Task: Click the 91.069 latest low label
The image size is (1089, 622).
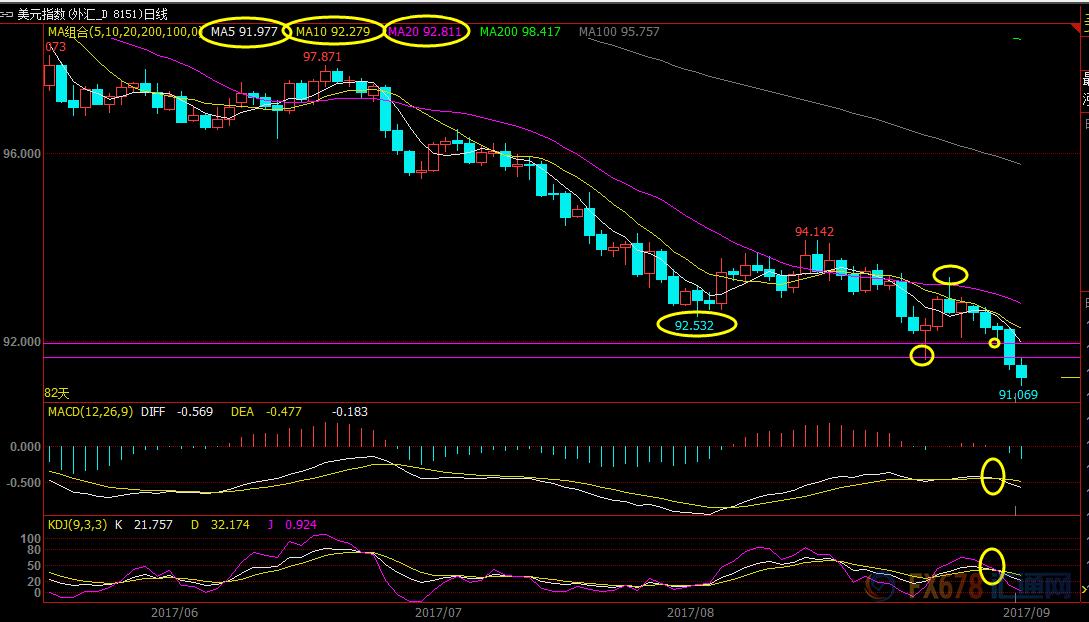Action: [1018, 394]
